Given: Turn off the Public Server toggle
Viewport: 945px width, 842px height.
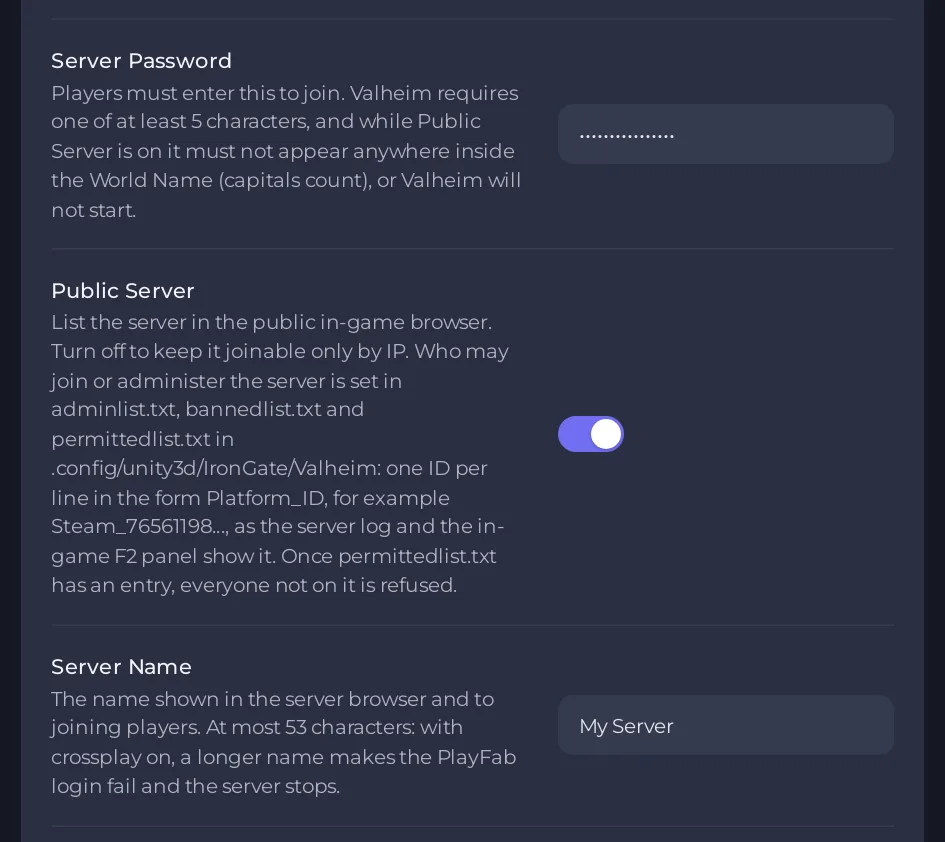Looking at the screenshot, I should click(x=591, y=434).
